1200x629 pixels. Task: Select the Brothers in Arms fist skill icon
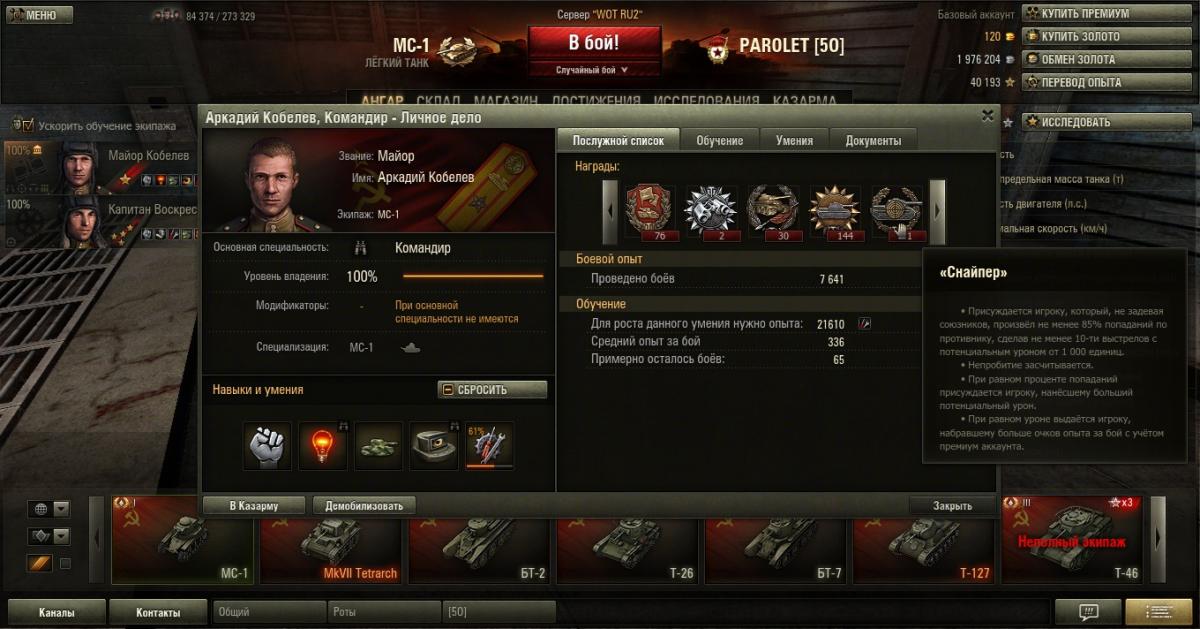coord(267,446)
